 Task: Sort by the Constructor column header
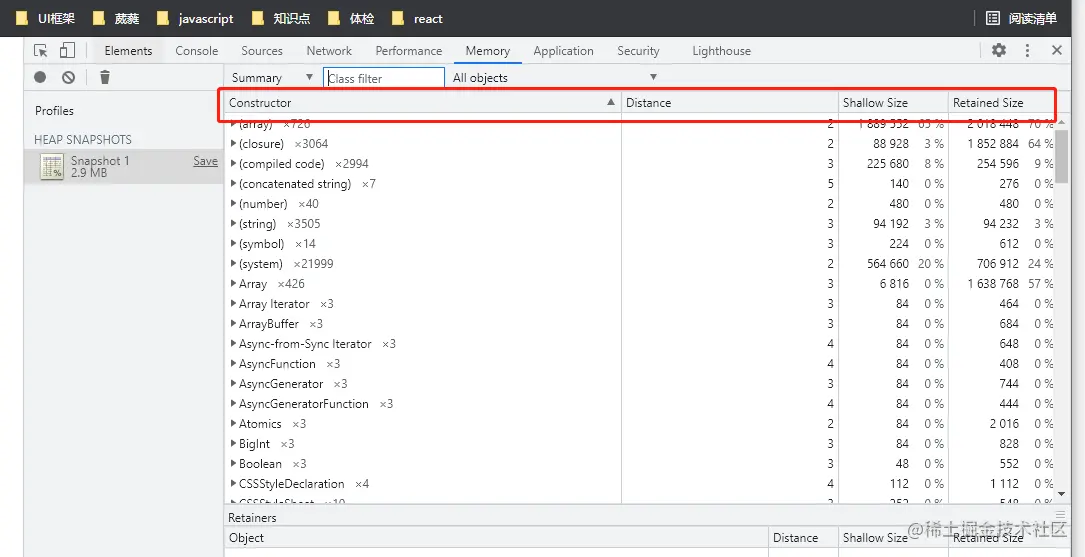(x=423, y=102)
